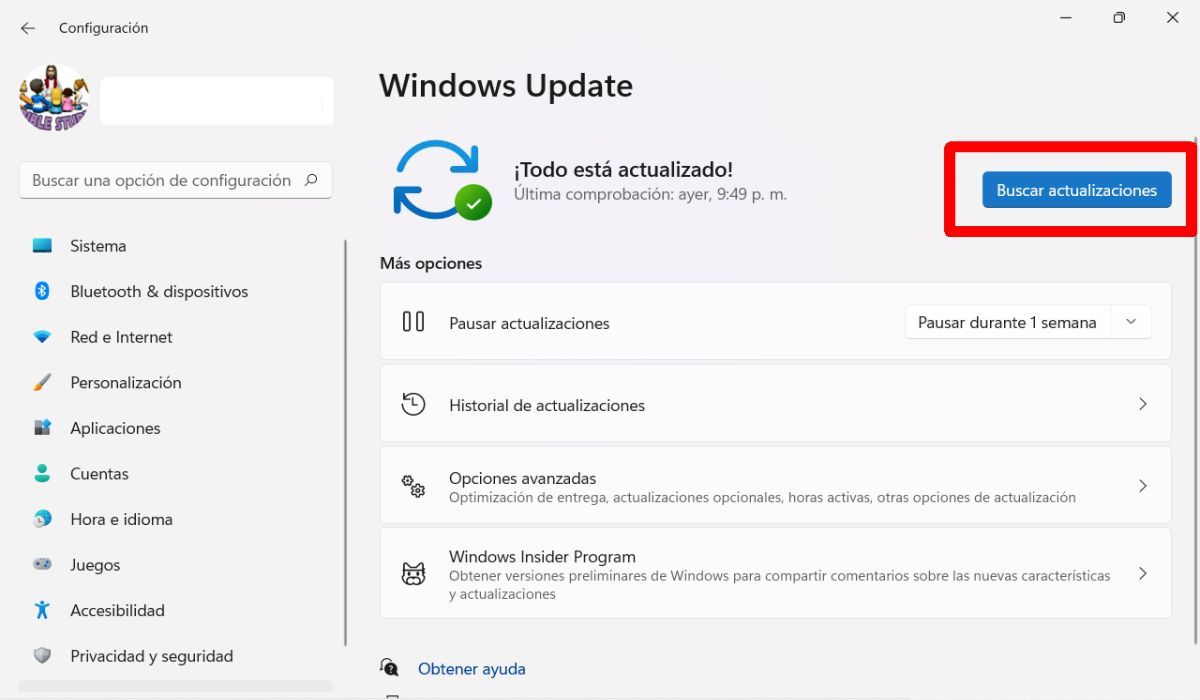Open the Pausar durante 1 semana dropdown

tap(1131, 322)
